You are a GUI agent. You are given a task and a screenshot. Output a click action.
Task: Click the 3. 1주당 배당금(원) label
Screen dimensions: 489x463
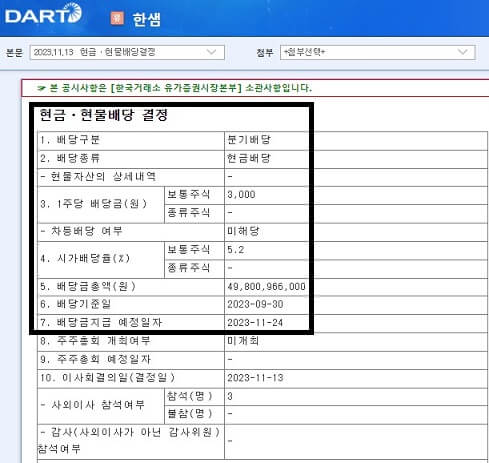click(x=93, y=204)
